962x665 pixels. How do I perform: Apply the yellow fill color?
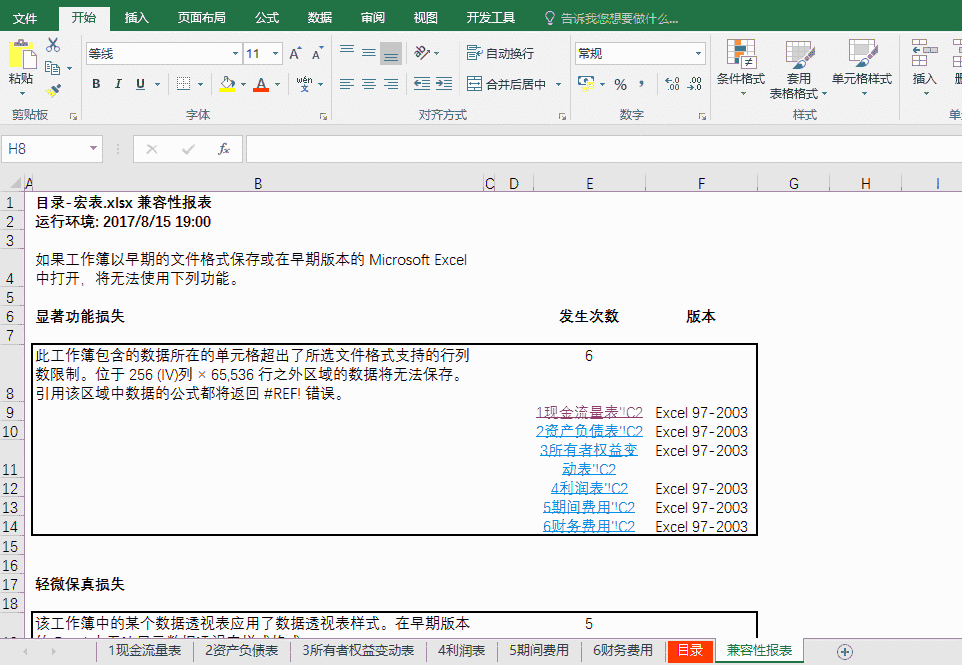point(227,84)
